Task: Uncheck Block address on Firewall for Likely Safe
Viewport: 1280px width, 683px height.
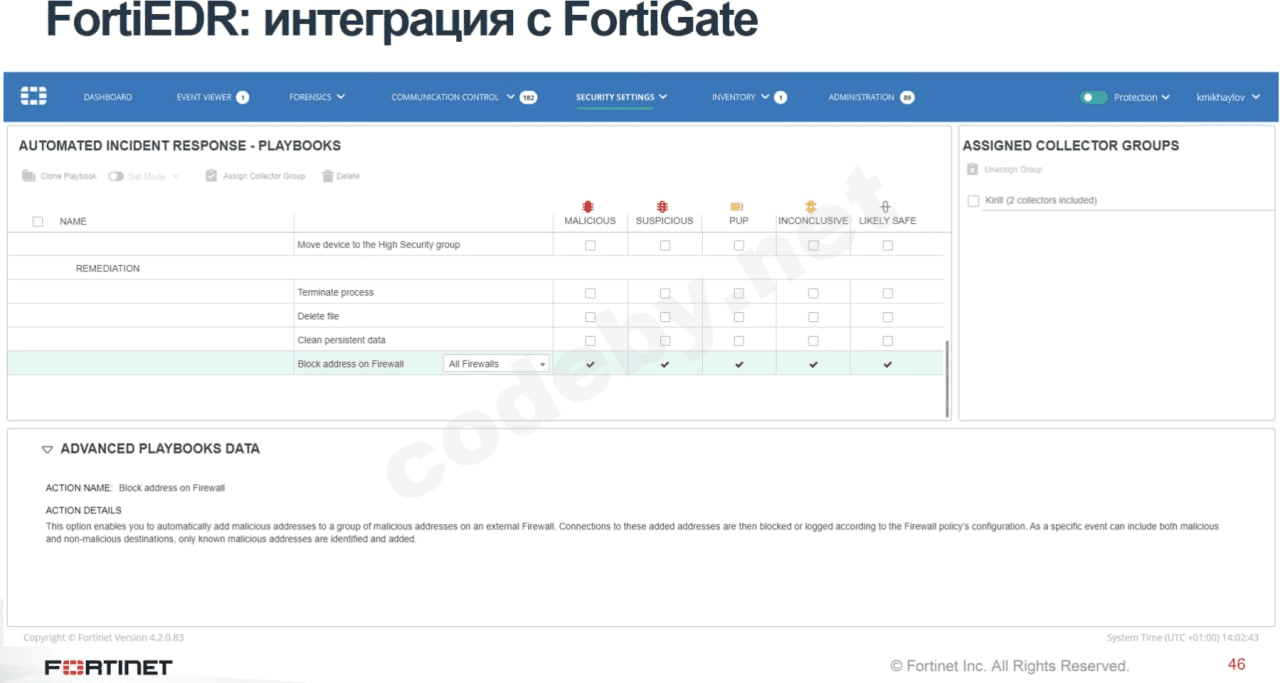Action: 887,364
